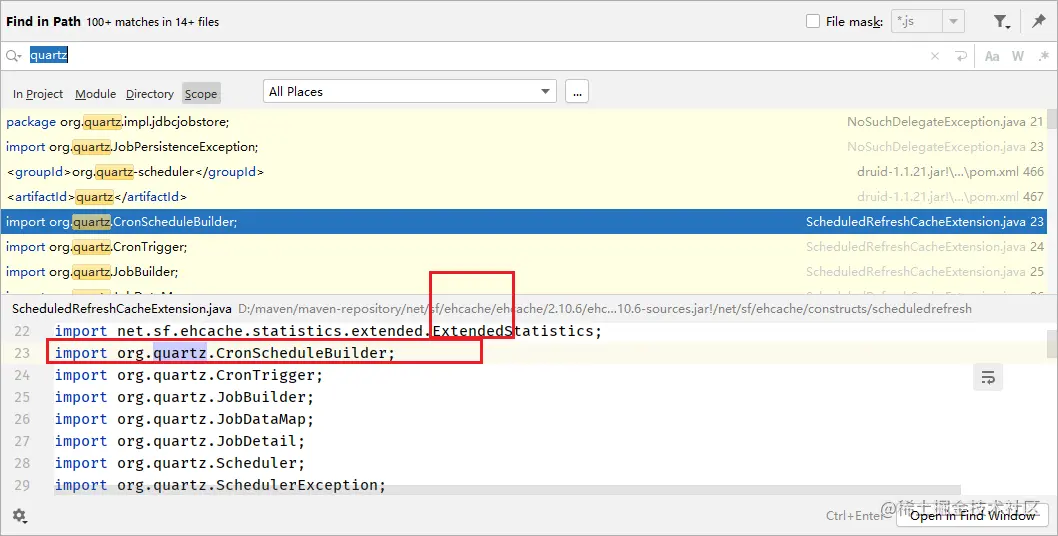Screen dimensions: 1058x536
Task: Clear the quartz search text
Action: 935,56
